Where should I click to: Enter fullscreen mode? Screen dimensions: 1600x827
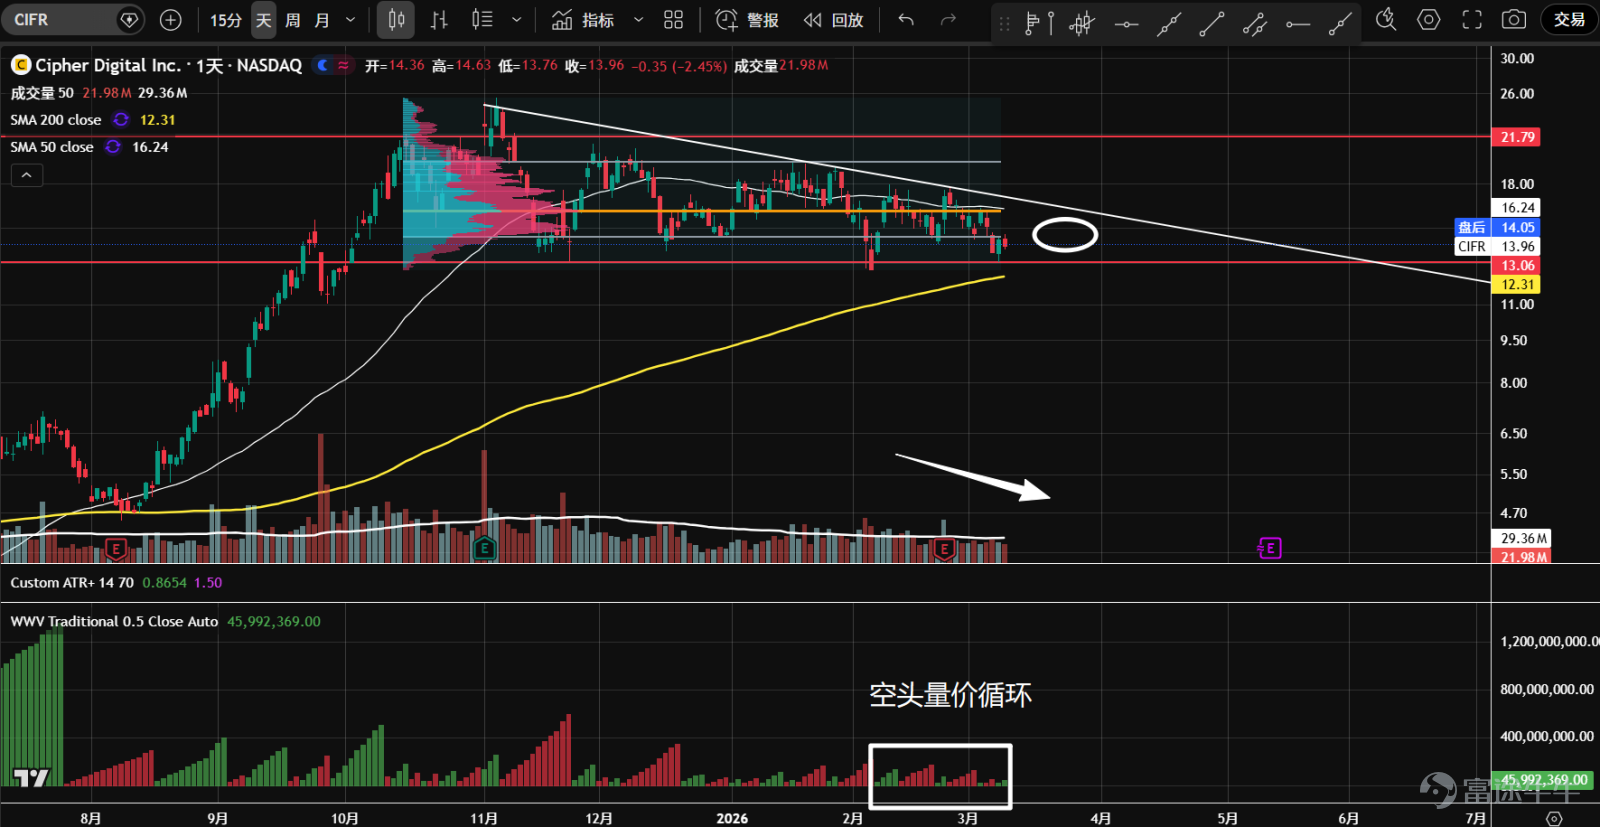(1471, 20)
